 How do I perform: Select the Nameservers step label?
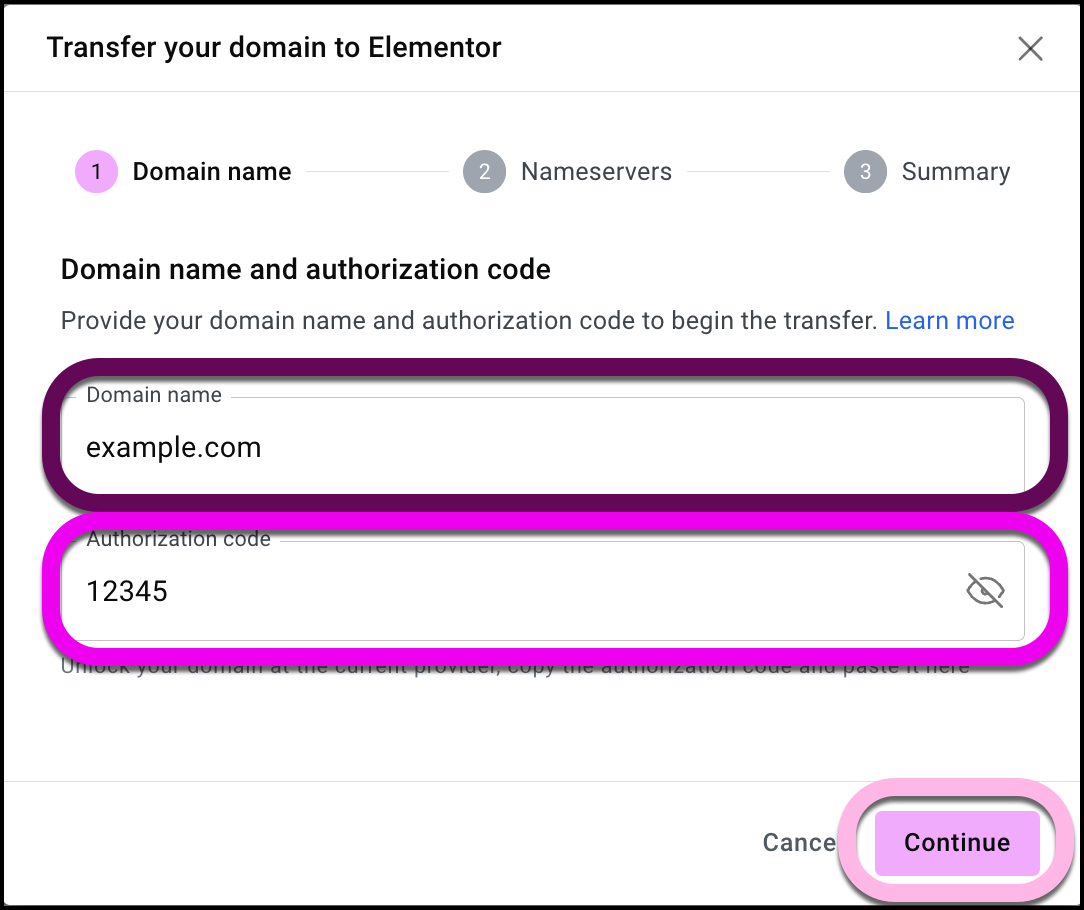(596, 171)
